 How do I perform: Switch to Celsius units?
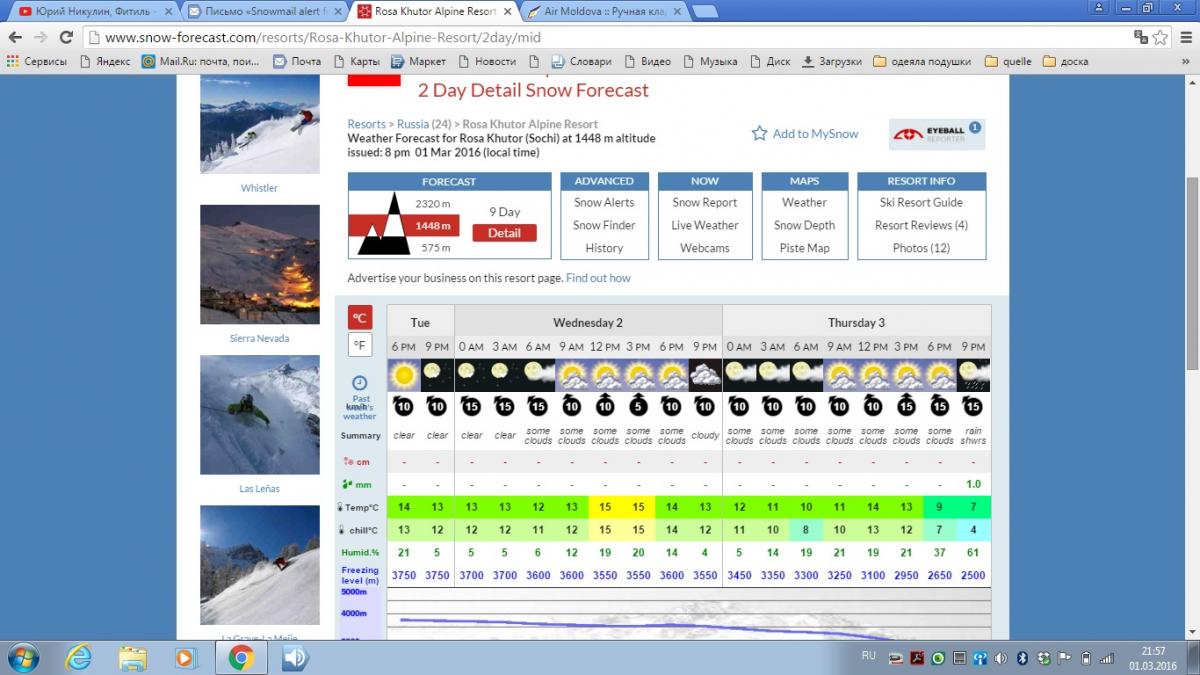pos(360,318)
